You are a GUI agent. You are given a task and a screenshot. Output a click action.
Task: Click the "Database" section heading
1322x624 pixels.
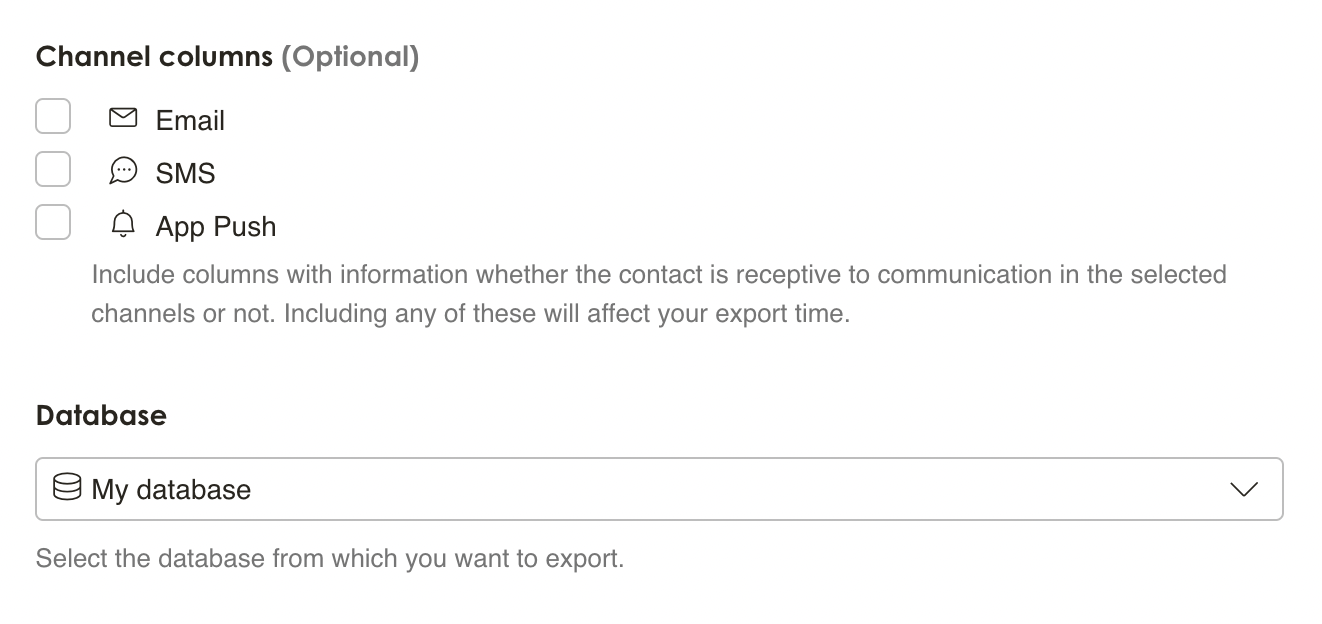[101, 416]
